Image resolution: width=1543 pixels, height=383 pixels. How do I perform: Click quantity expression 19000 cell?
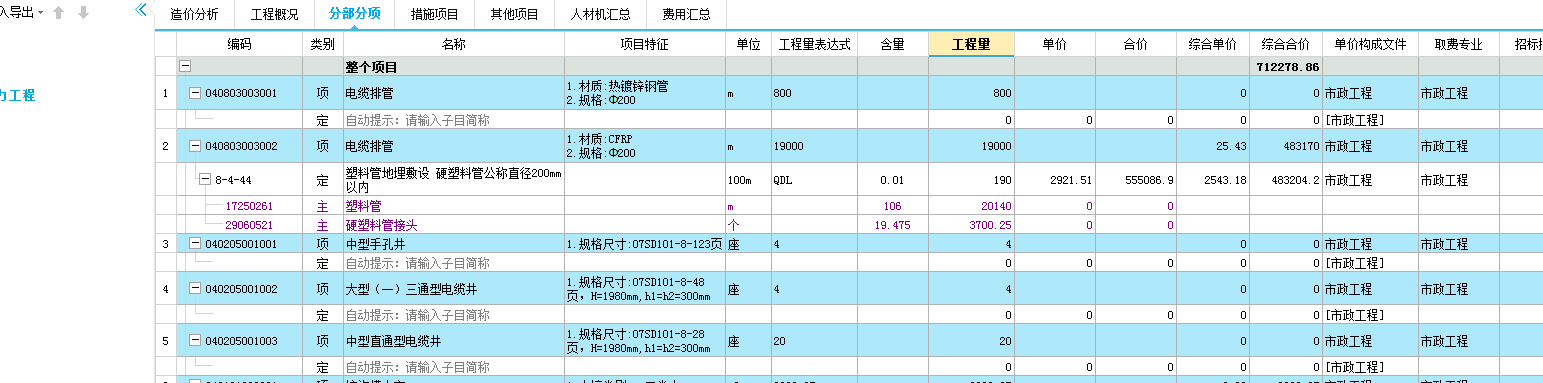[x=814, y=146]
